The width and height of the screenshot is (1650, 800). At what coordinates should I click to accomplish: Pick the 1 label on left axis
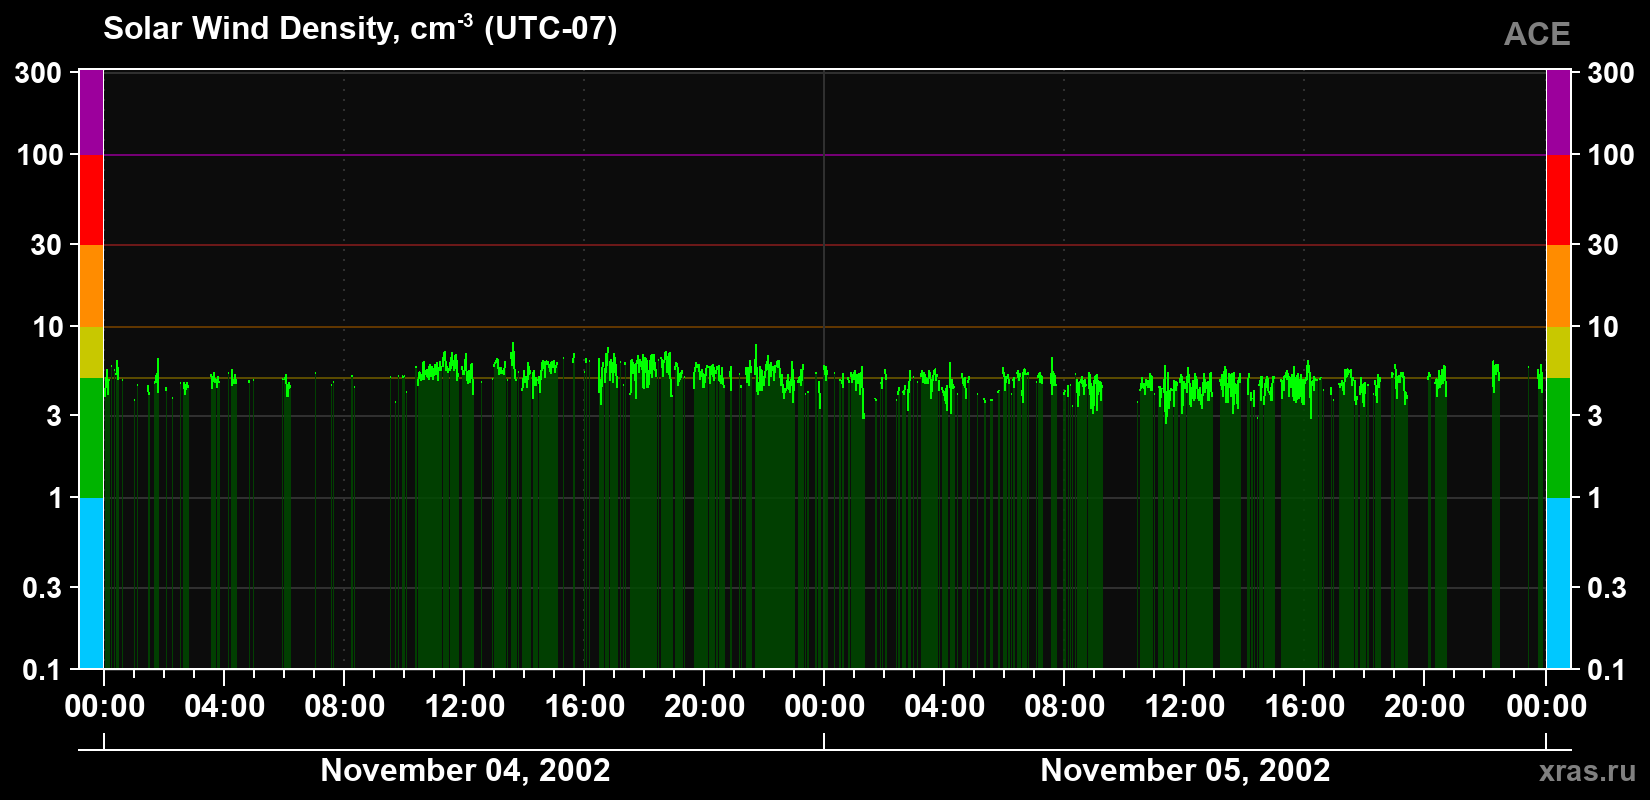55,498
